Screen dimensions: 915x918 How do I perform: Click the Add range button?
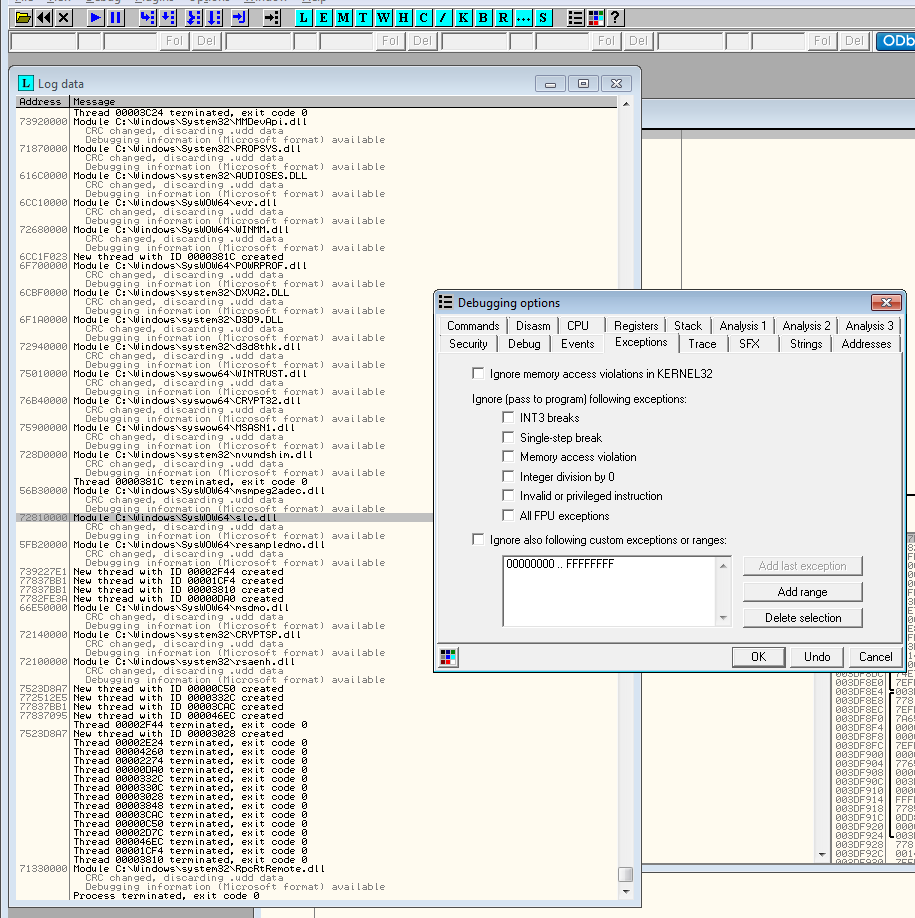point(802,591)
